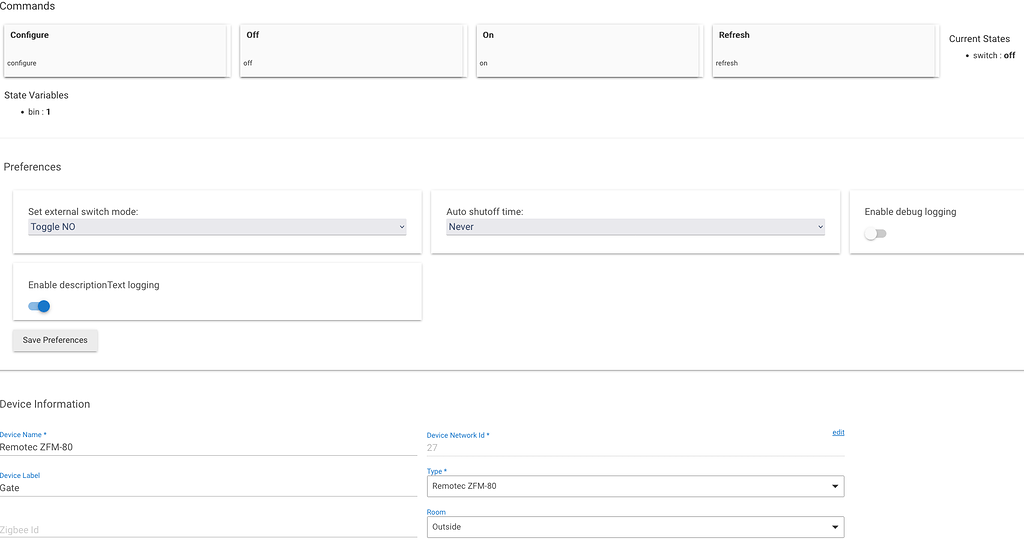Focus the Device Name text field
1024x544 pixels.
coord(208,447)
